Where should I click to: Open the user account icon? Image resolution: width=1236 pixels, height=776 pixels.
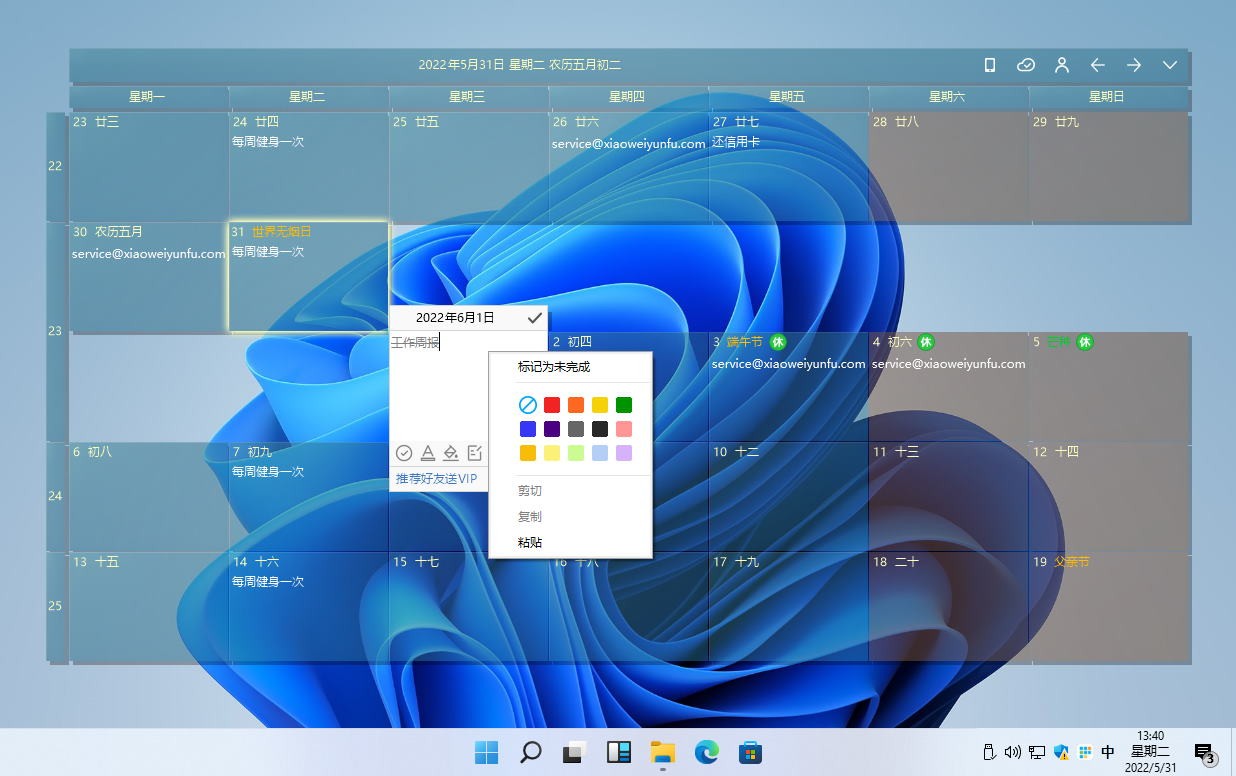(x=1062, y=65)
